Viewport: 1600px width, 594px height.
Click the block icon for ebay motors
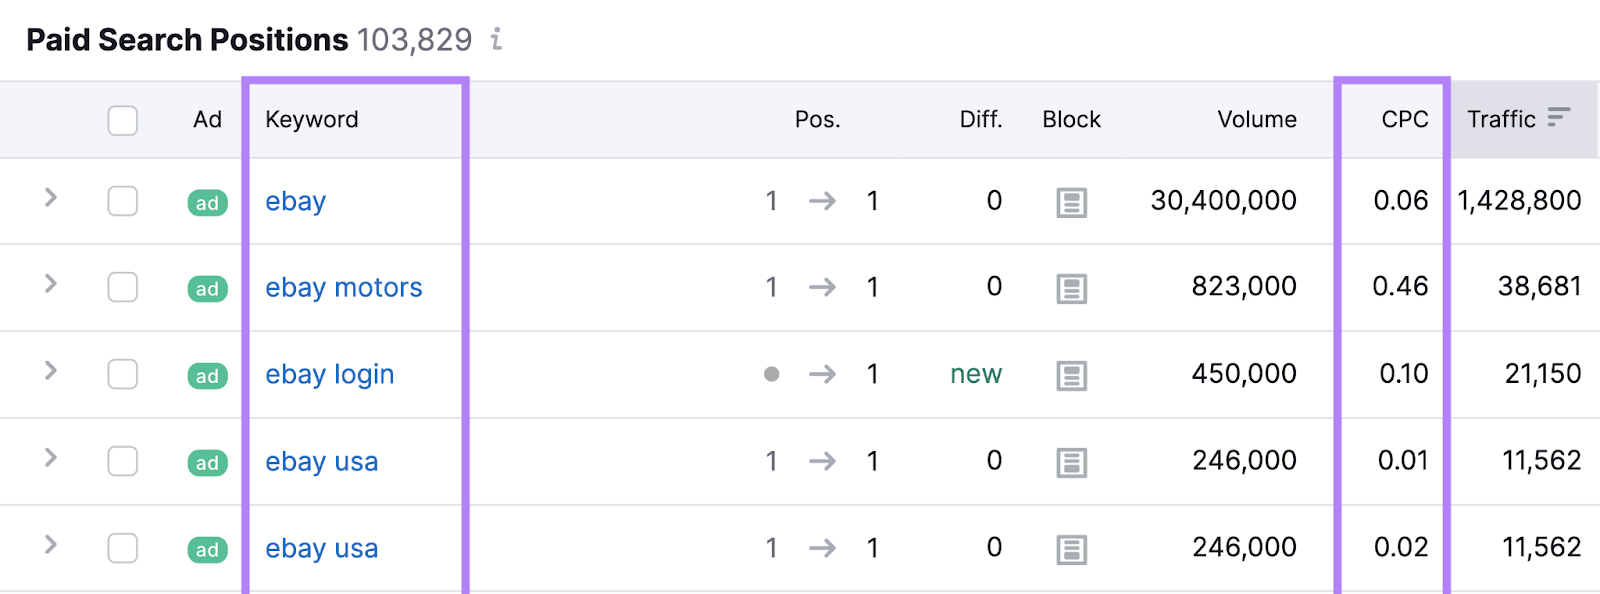pos(1071,288)
